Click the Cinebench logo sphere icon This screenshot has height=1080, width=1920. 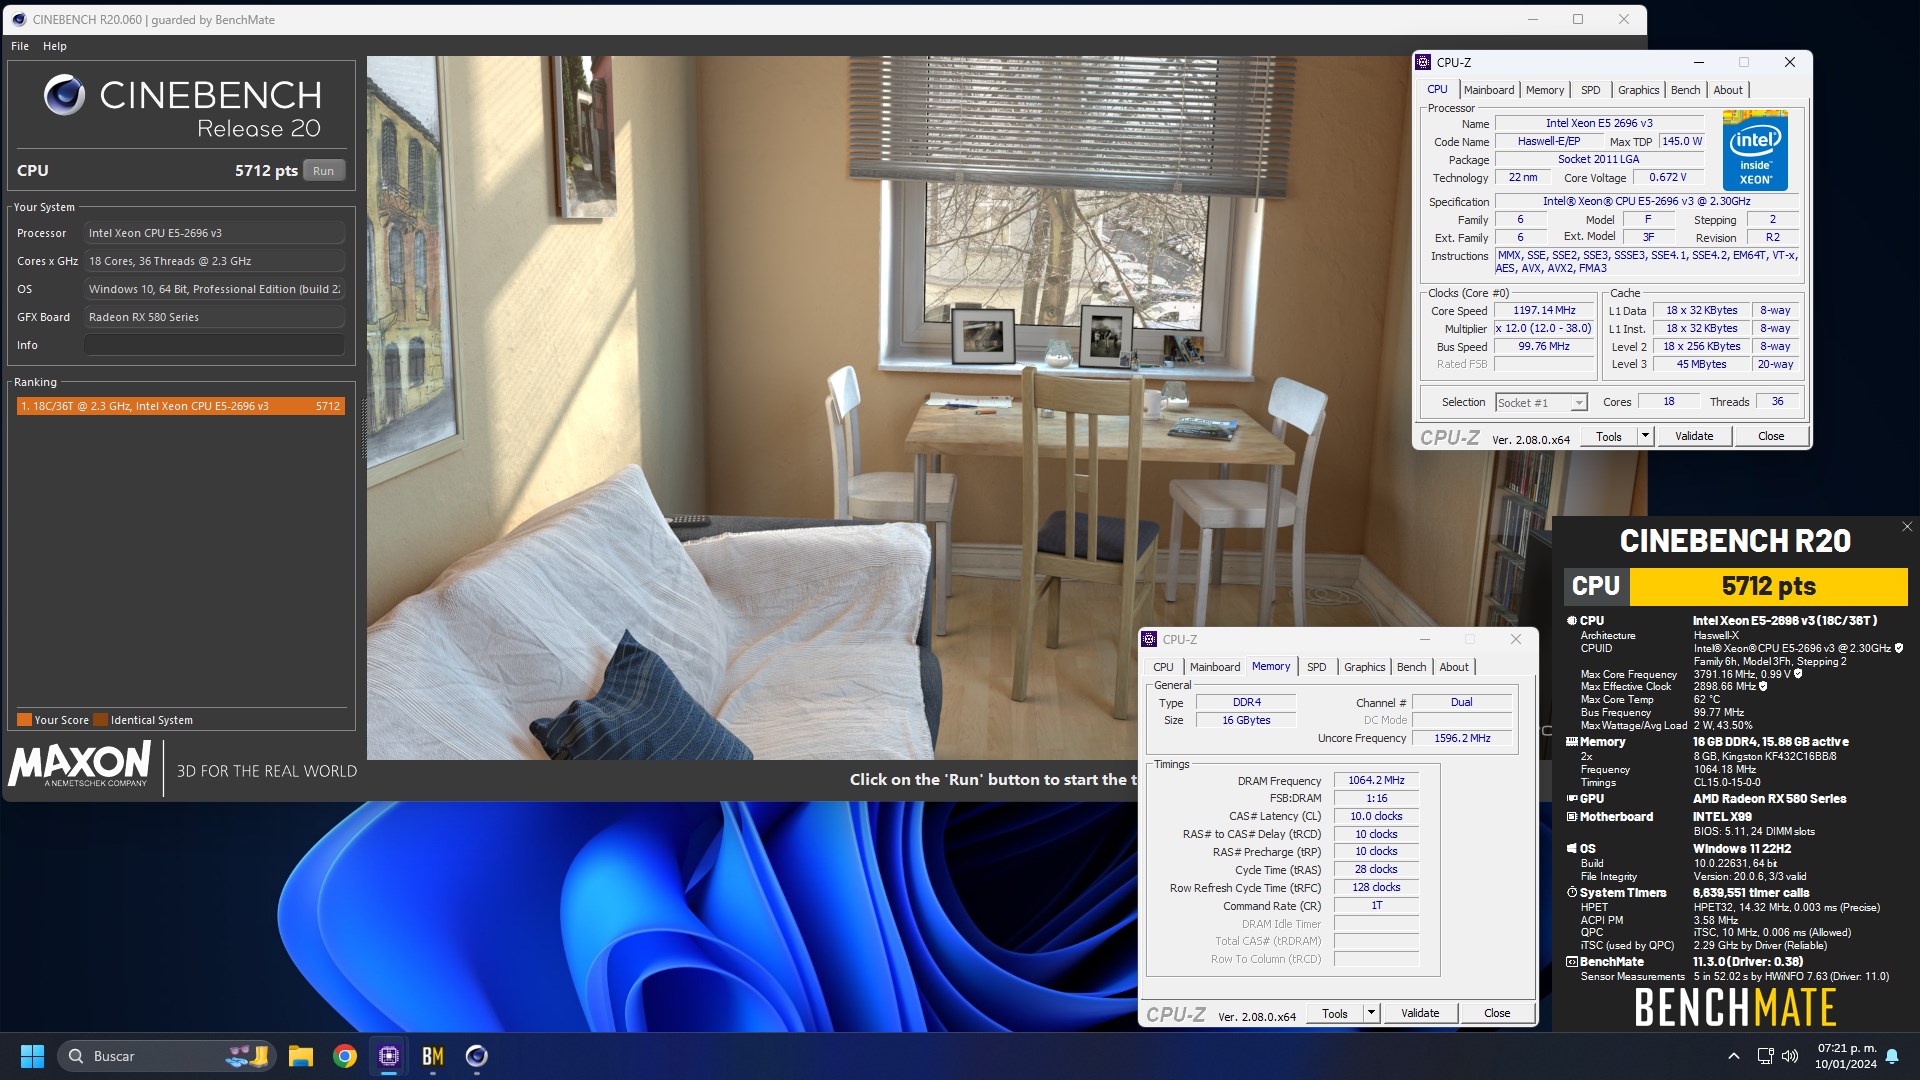pyautogui.click(x=65, y=95)
